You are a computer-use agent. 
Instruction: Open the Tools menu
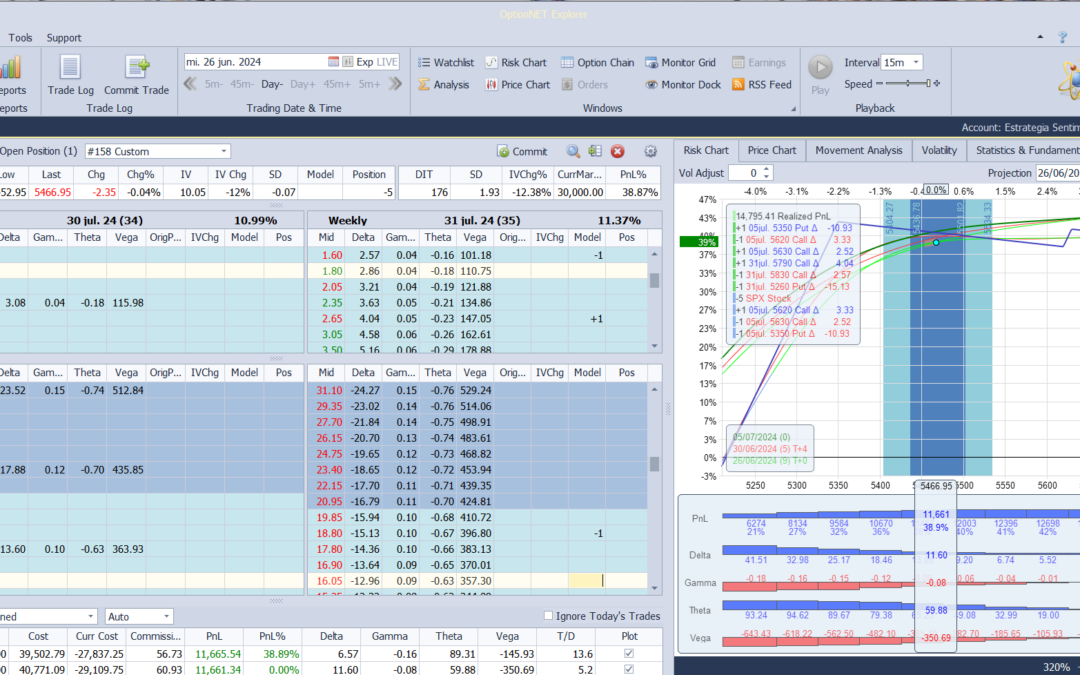pyautogui.click(x=20, y=38)
